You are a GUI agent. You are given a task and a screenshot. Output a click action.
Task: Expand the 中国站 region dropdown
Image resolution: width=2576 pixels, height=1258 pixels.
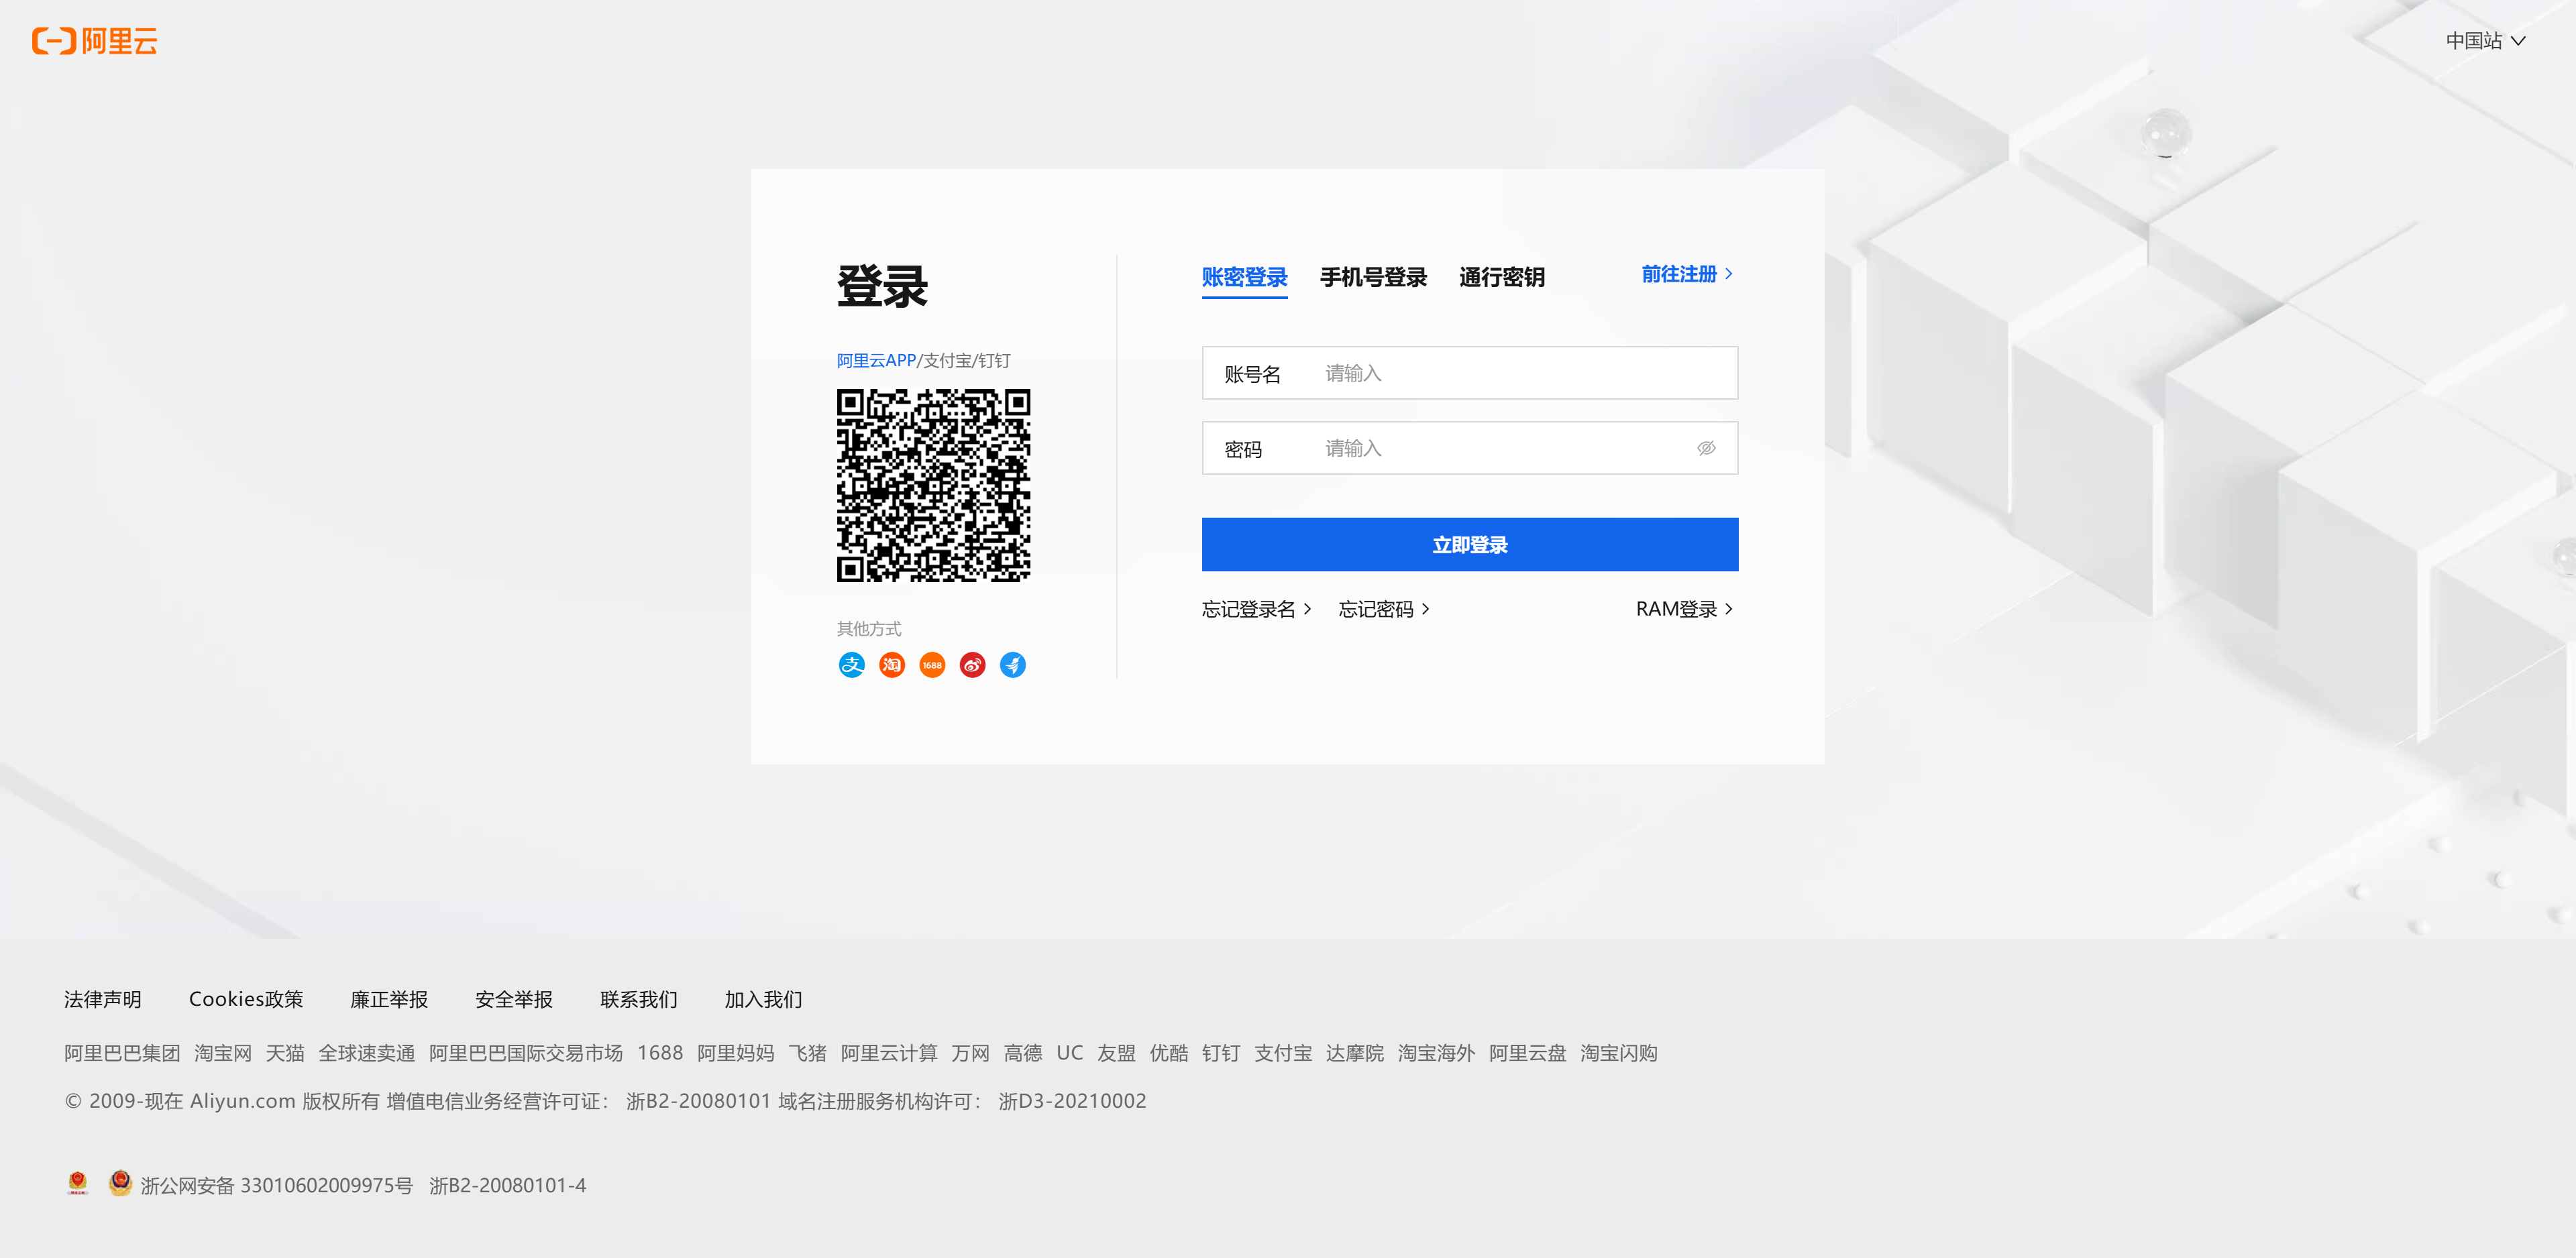pyautogui.click(x=2485, y=41)
